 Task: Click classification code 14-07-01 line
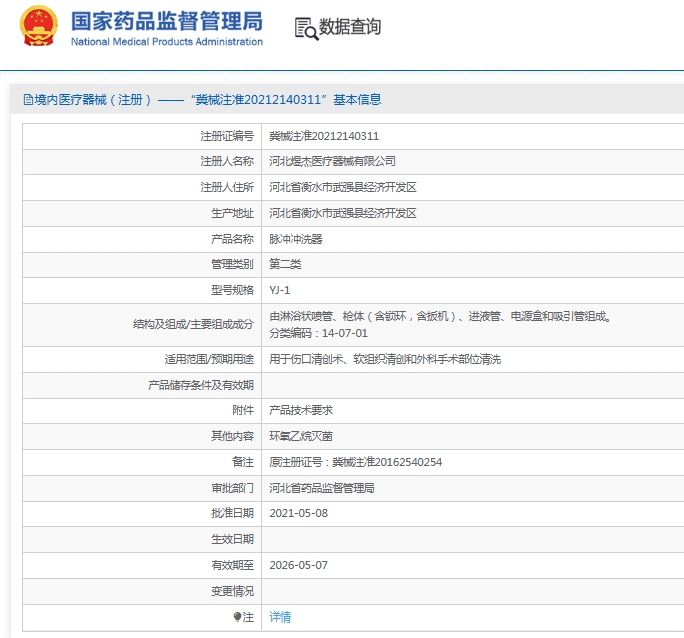(318, 333)
